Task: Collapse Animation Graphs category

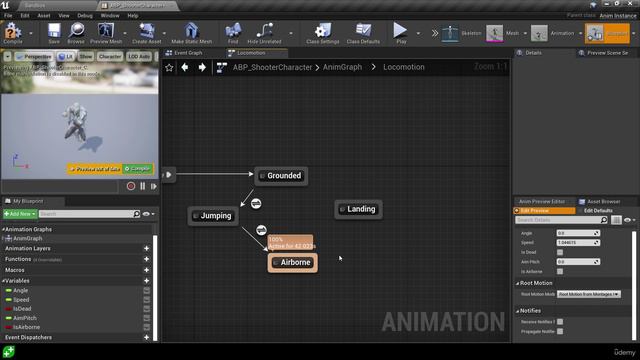Action: pos(3,229)
